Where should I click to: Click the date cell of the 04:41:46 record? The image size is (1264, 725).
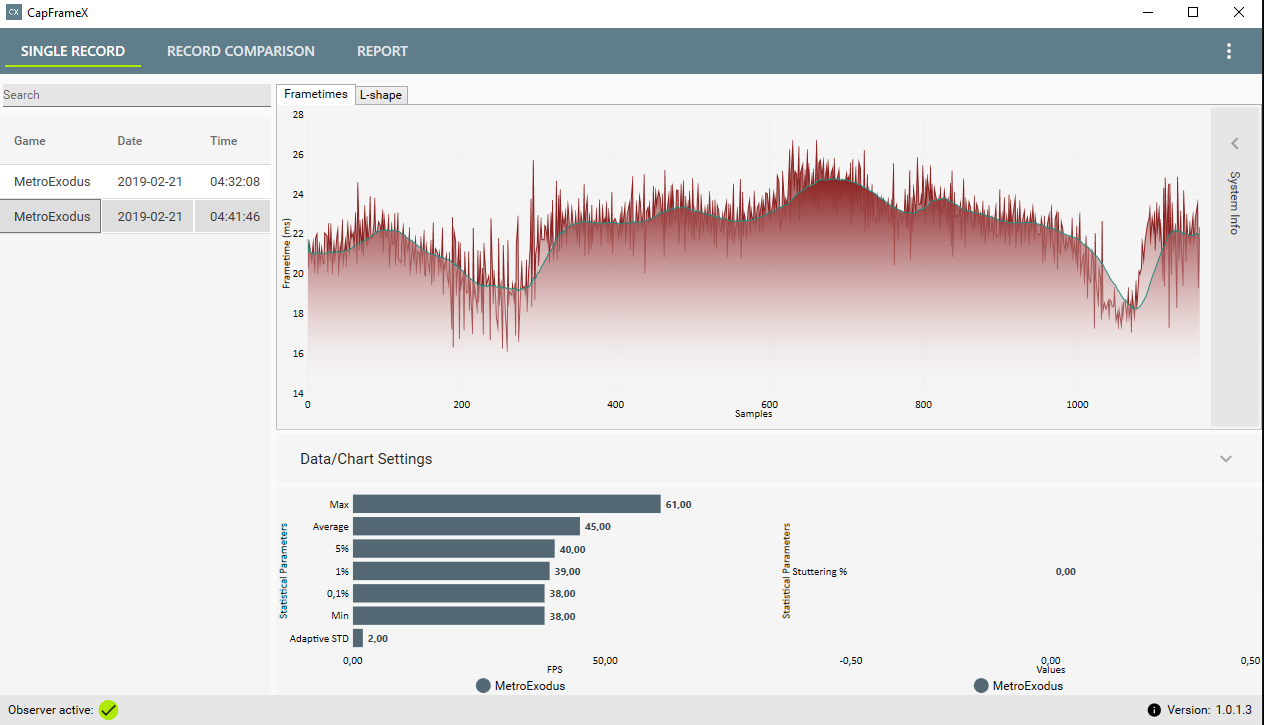click(x=150, y=216)
